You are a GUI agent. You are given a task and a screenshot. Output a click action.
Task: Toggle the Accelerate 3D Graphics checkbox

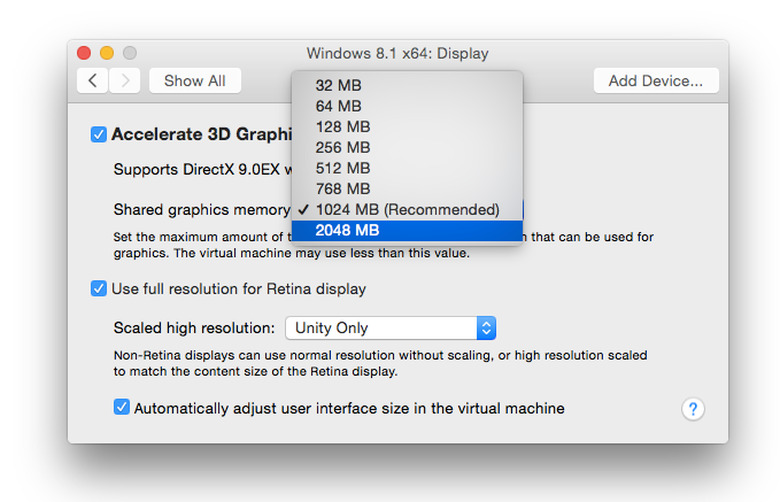coord(98,134)
